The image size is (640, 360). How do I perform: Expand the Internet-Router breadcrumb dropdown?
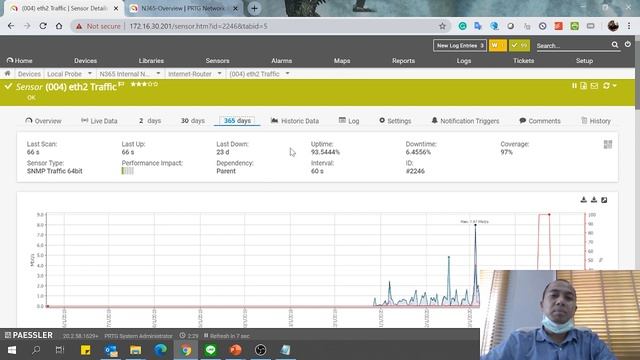(220, 73)
